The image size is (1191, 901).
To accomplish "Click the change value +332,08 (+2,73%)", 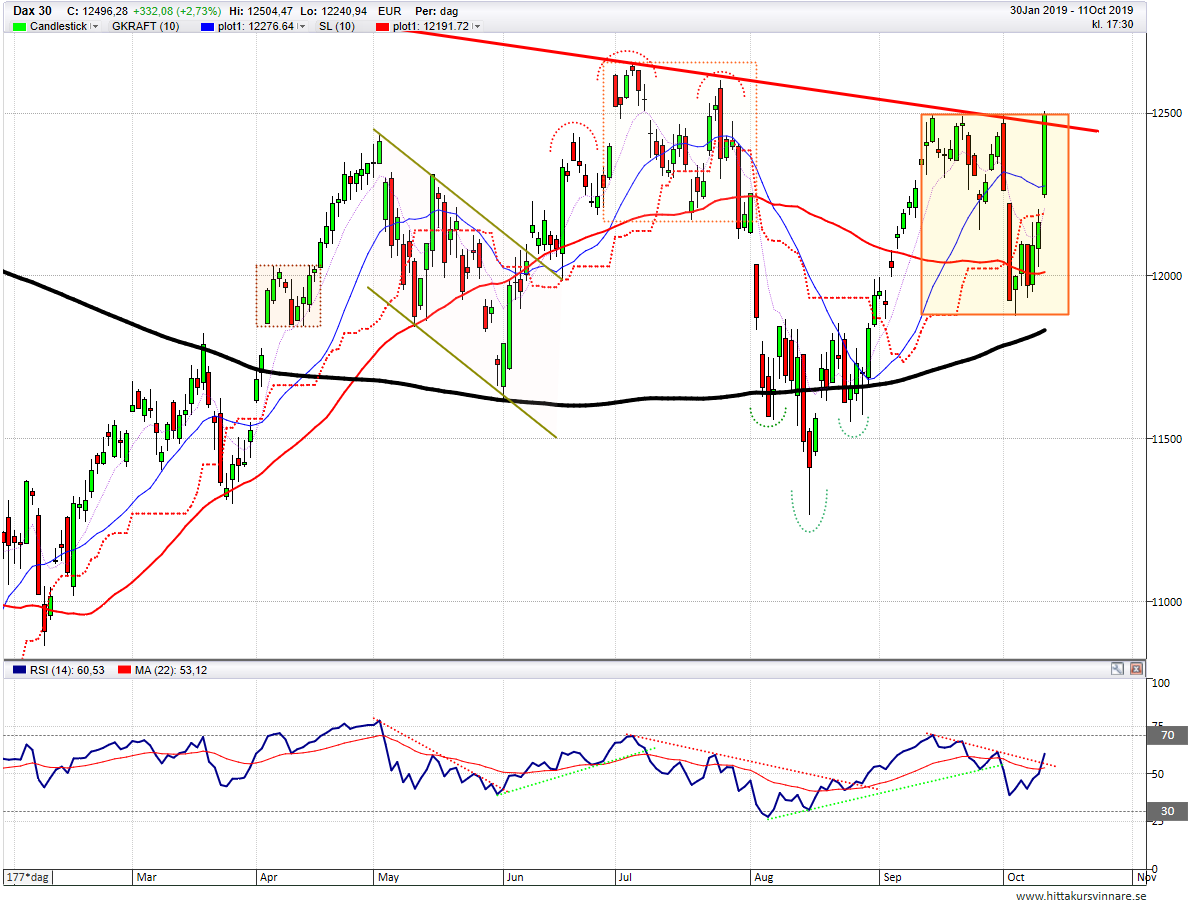I will click(x=177, y=11).
